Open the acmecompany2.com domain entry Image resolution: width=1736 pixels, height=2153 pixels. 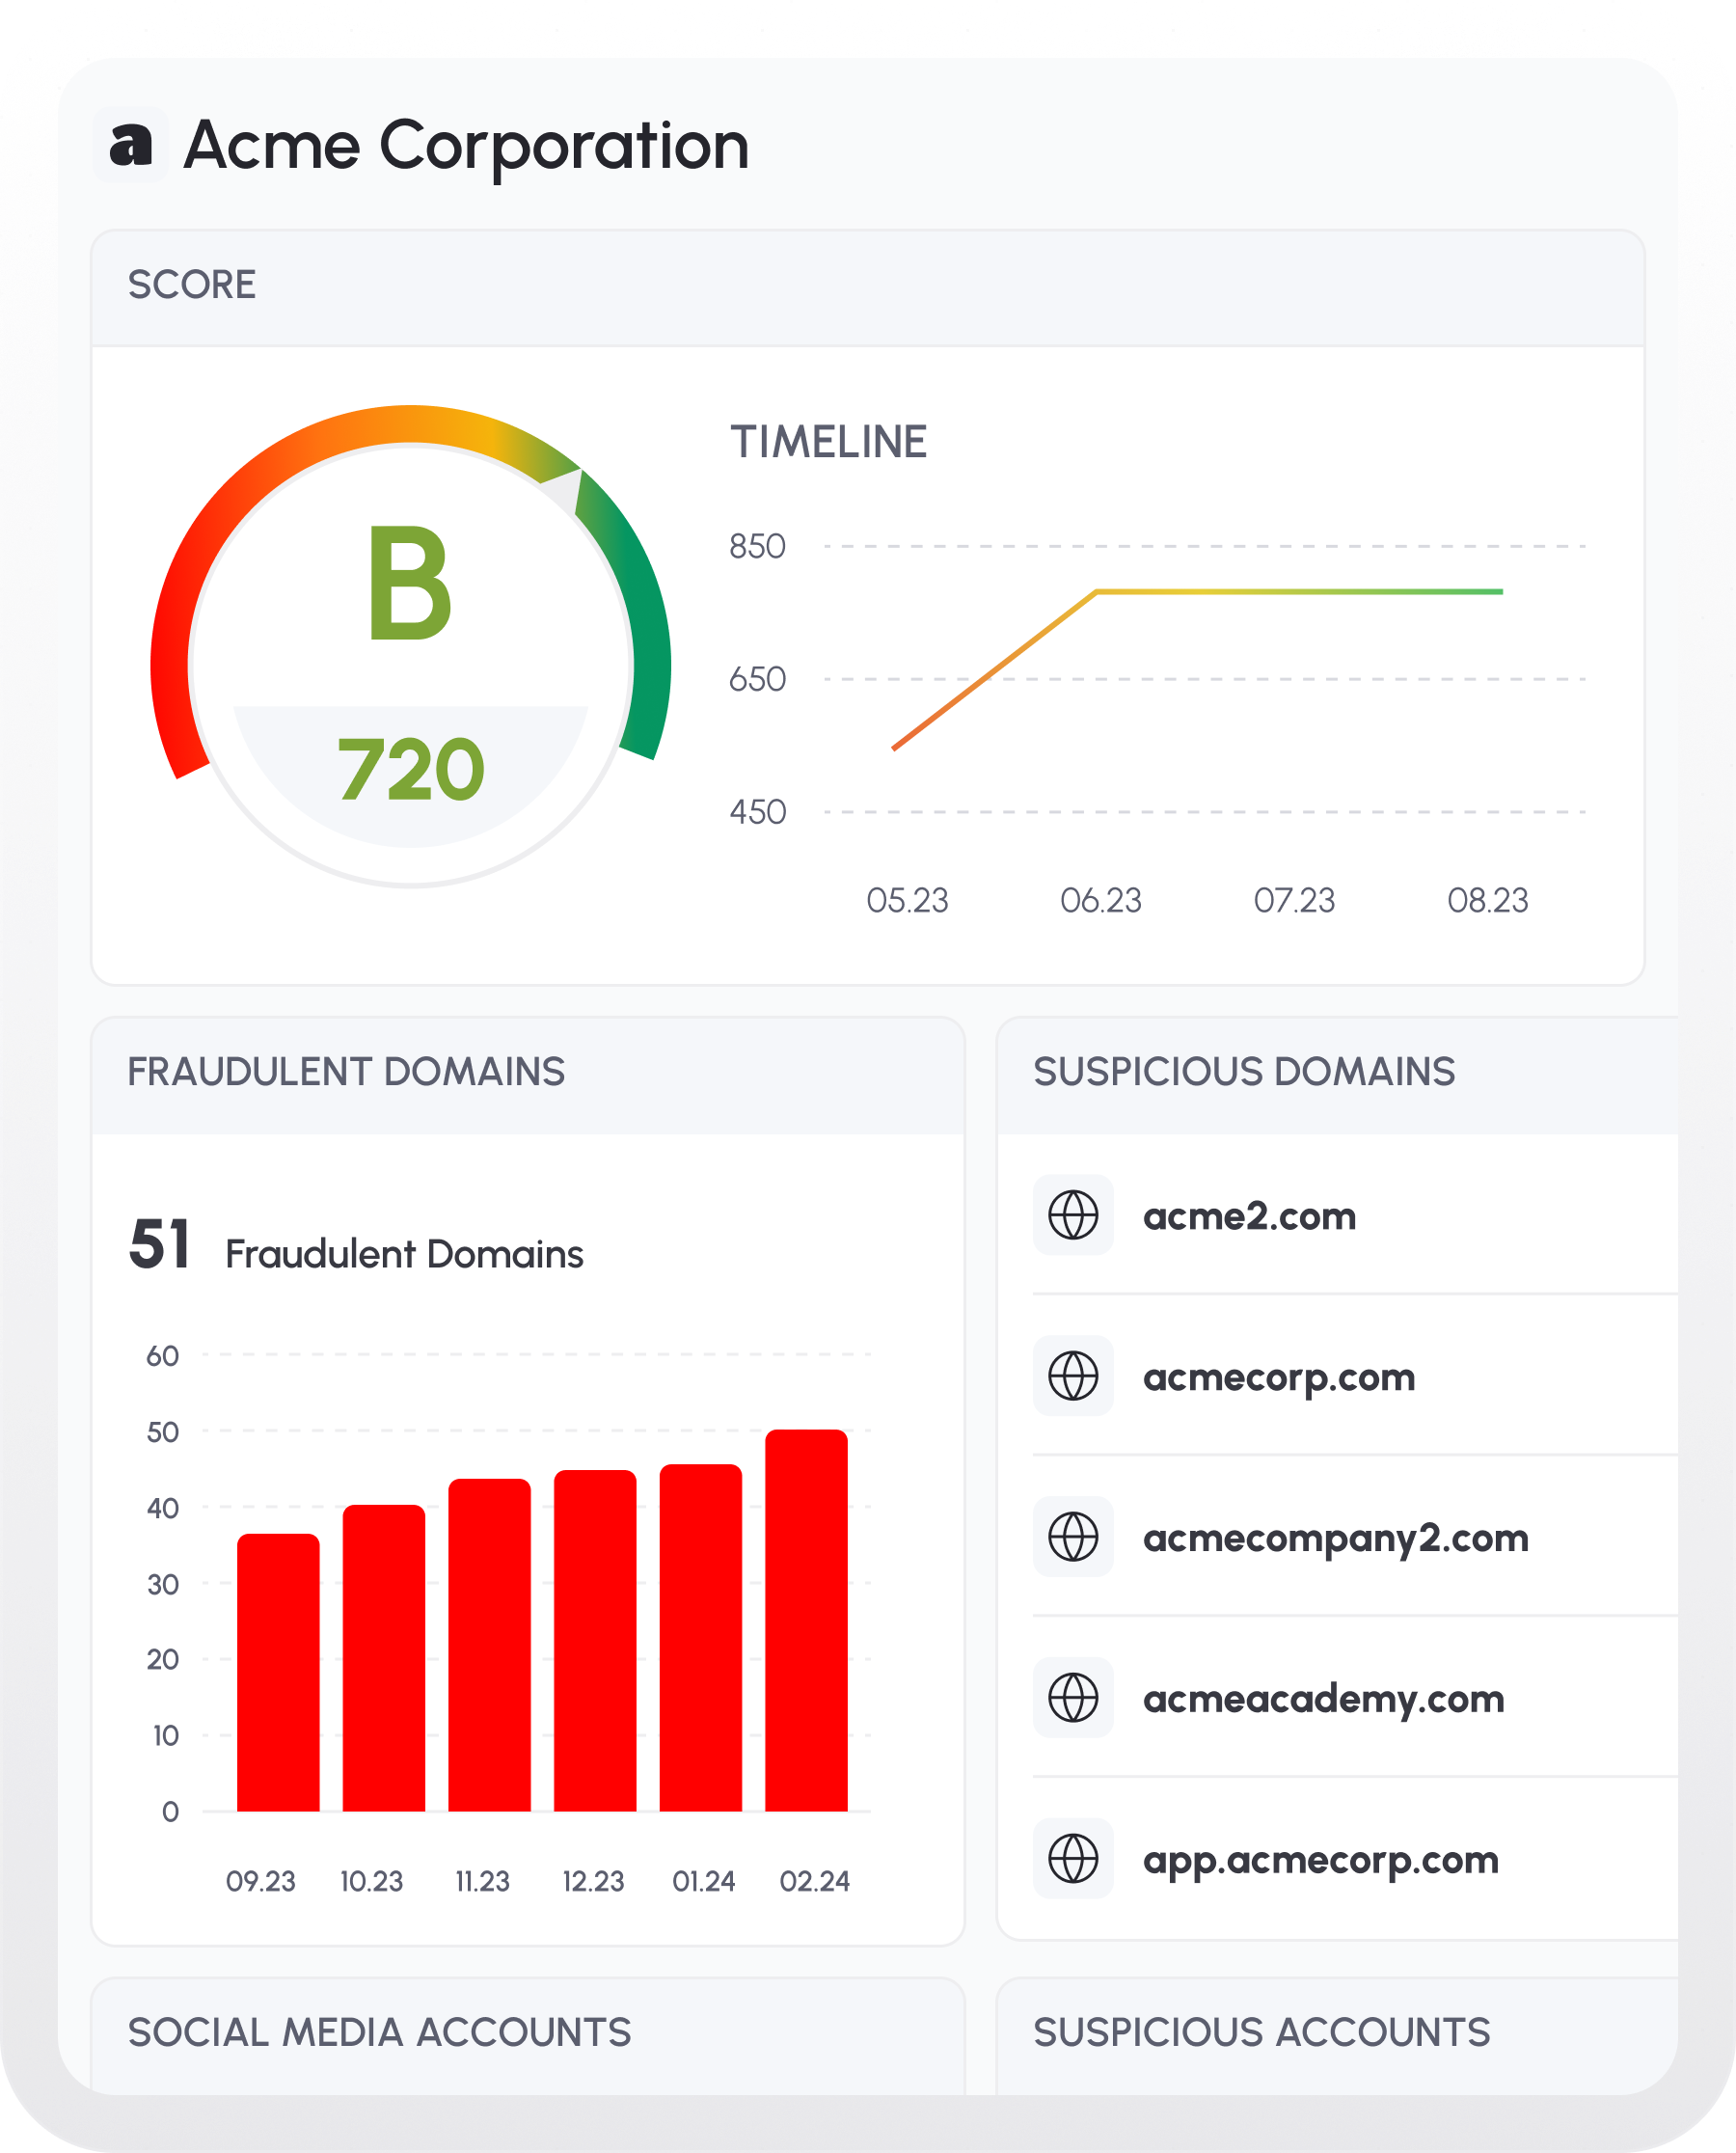(x=1335, y=1538)
